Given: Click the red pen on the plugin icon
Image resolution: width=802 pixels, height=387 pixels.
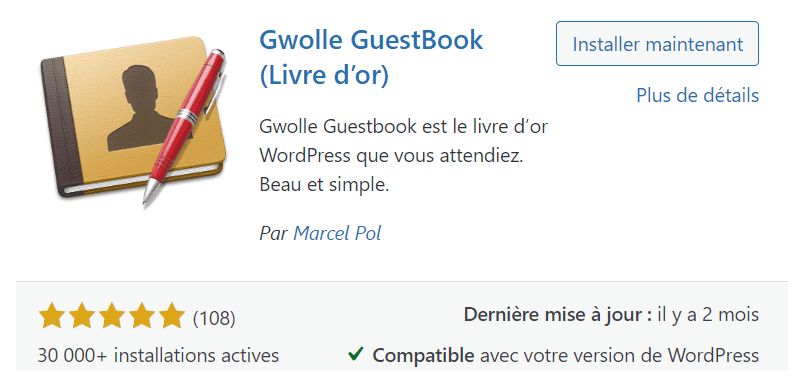Looking at the screenshot, I should click(x=184, y=125).
